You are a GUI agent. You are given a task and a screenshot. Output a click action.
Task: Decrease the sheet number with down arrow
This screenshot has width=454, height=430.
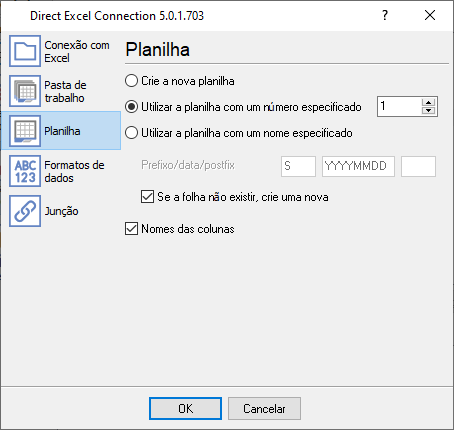(428, 111)
